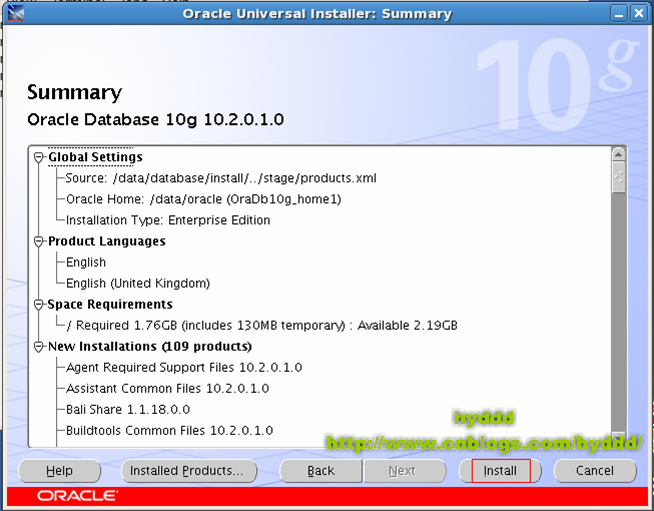Viewport: 654px width, 511px height.
Task: Select English (United Kingdom) row
Action: (x=138, y=284)
